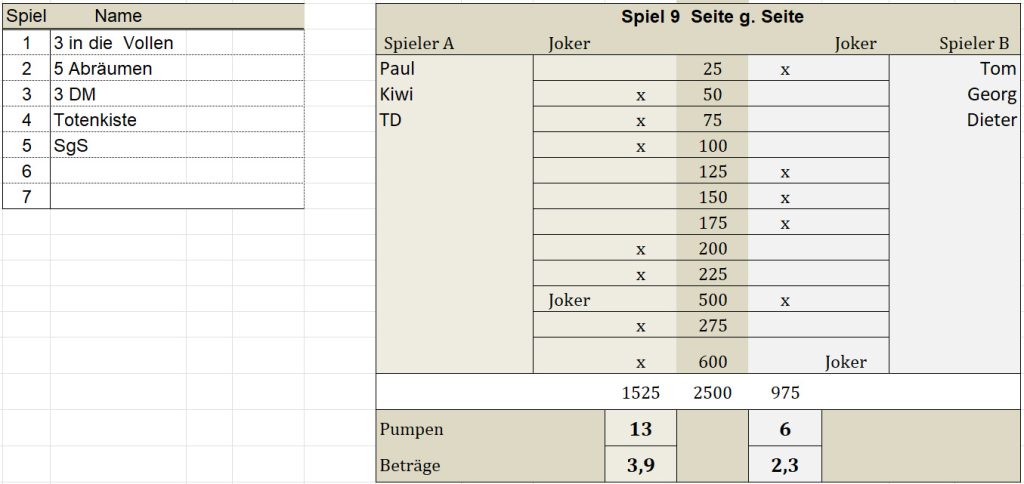Click the x mark next to 50
This screenshot has height=484, width=1024.
point(641,95)
